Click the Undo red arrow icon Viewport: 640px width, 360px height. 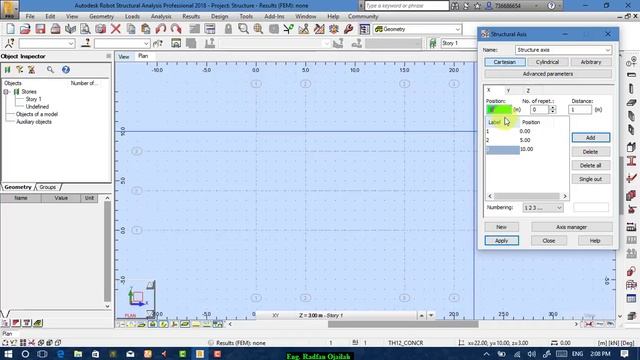(x=161, y=29)
